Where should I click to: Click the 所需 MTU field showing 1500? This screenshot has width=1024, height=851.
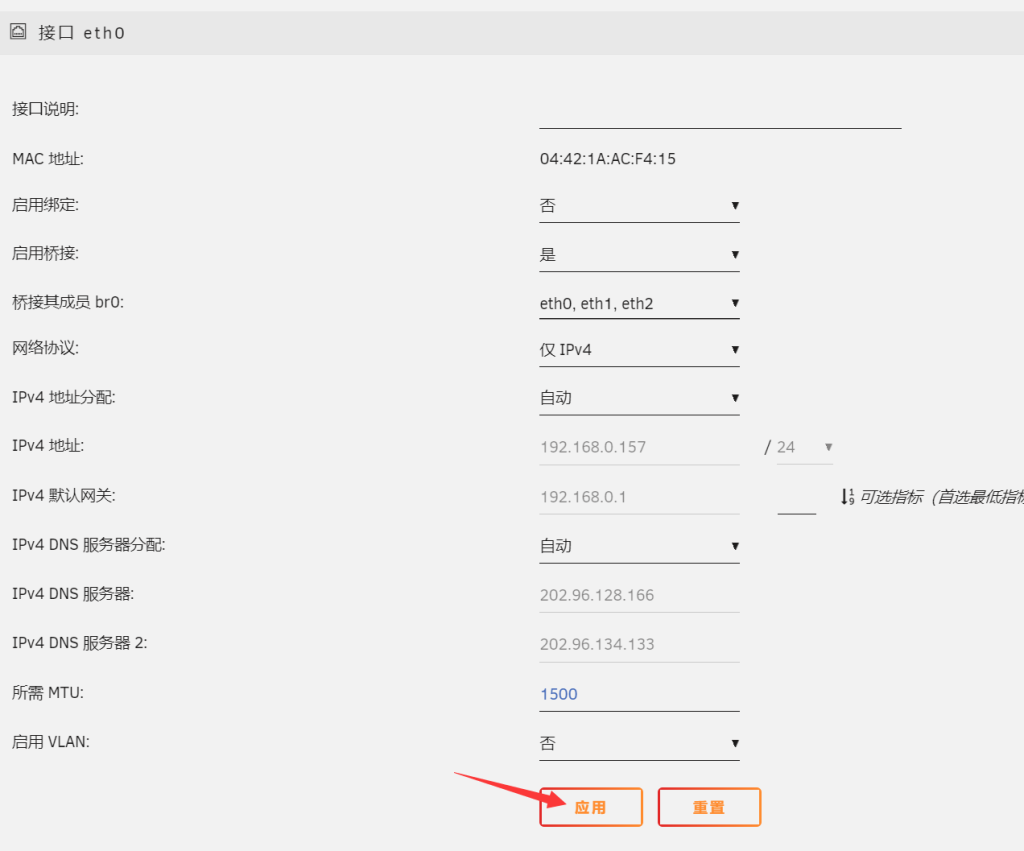[638, 694]
